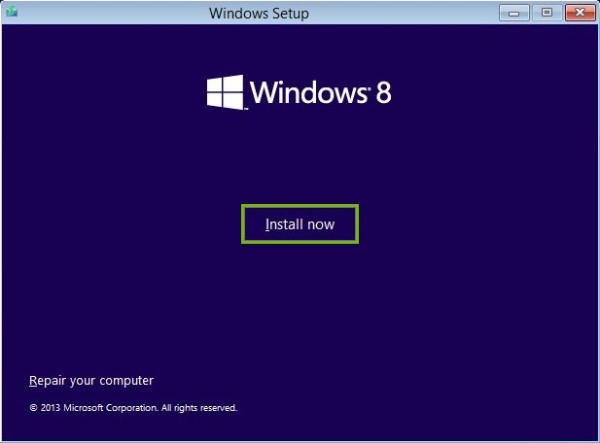Close the Windows Setup window
Screen dimensions: 600x443
click(x=580, y=13)
